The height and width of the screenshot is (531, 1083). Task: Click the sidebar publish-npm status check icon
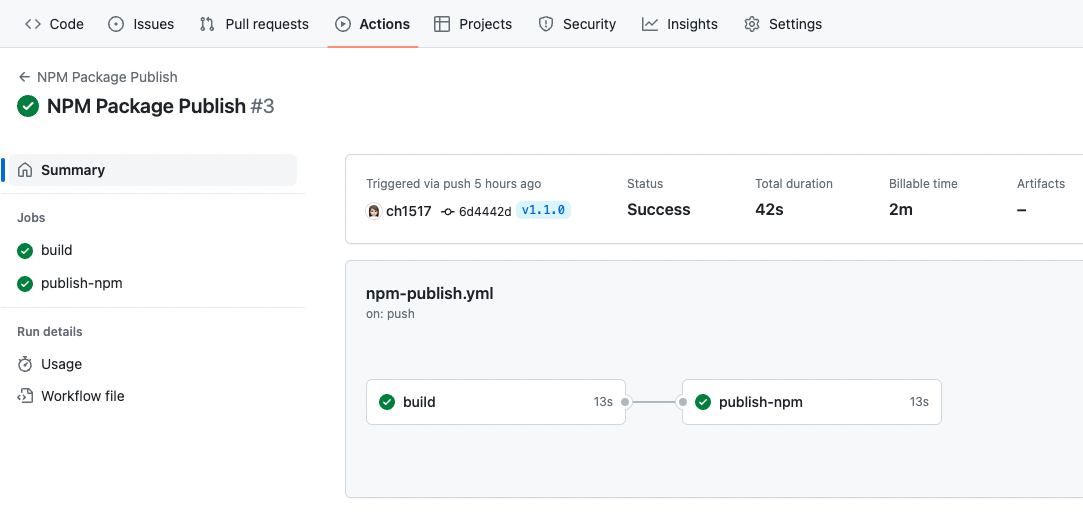[x=25, y=284]
